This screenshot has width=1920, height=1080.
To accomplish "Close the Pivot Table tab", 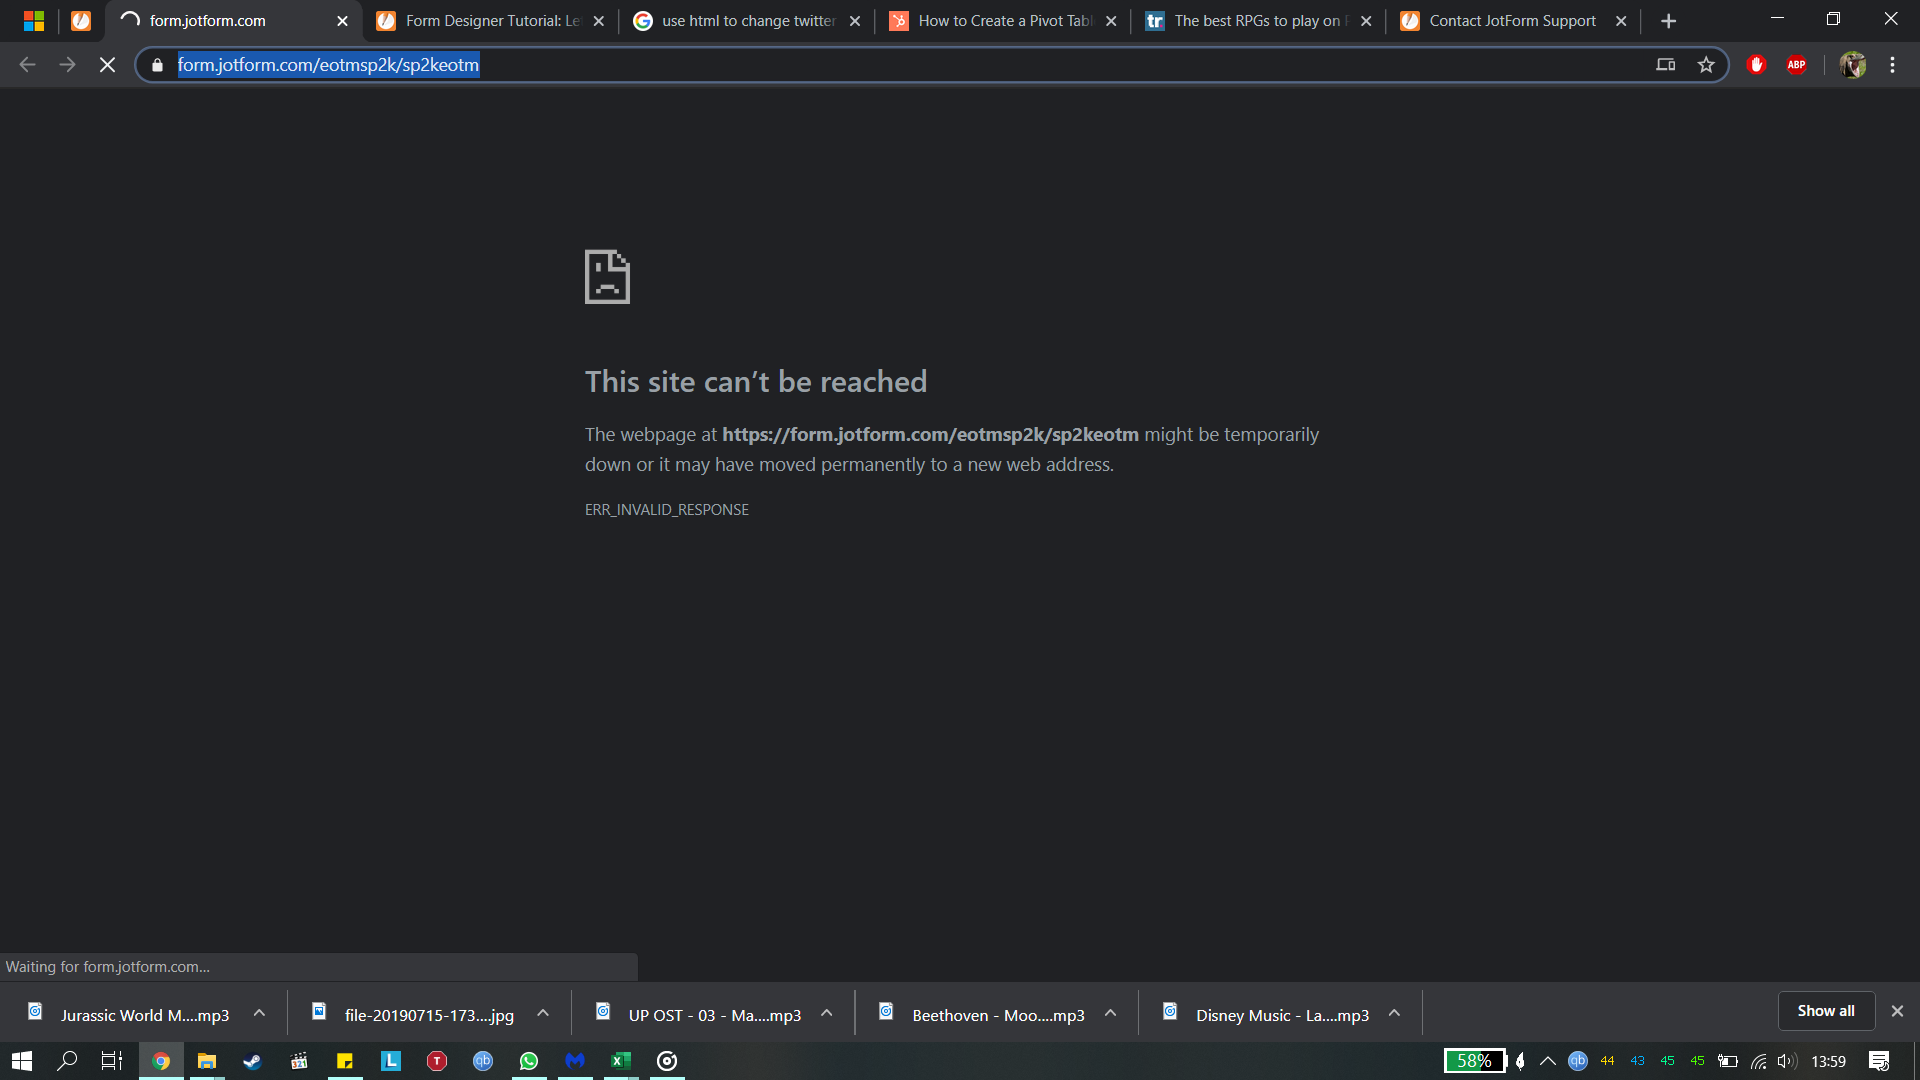I will (x=1110, y=21).
